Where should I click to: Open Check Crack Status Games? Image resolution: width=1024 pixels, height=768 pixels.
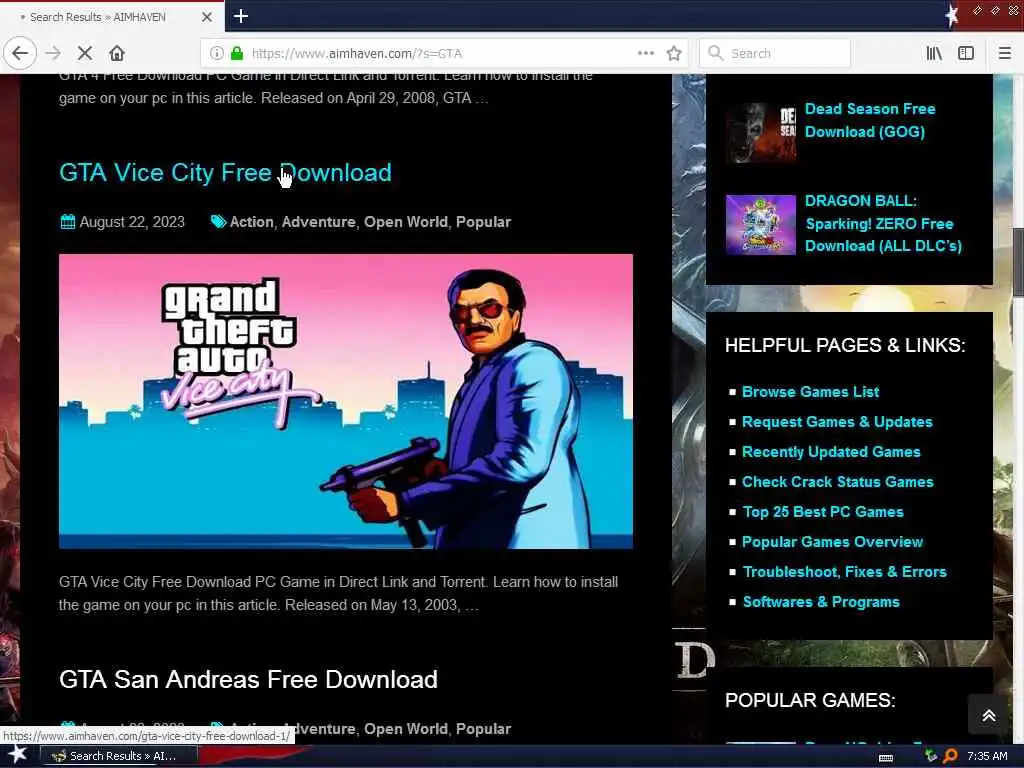[x=838, y=482]
